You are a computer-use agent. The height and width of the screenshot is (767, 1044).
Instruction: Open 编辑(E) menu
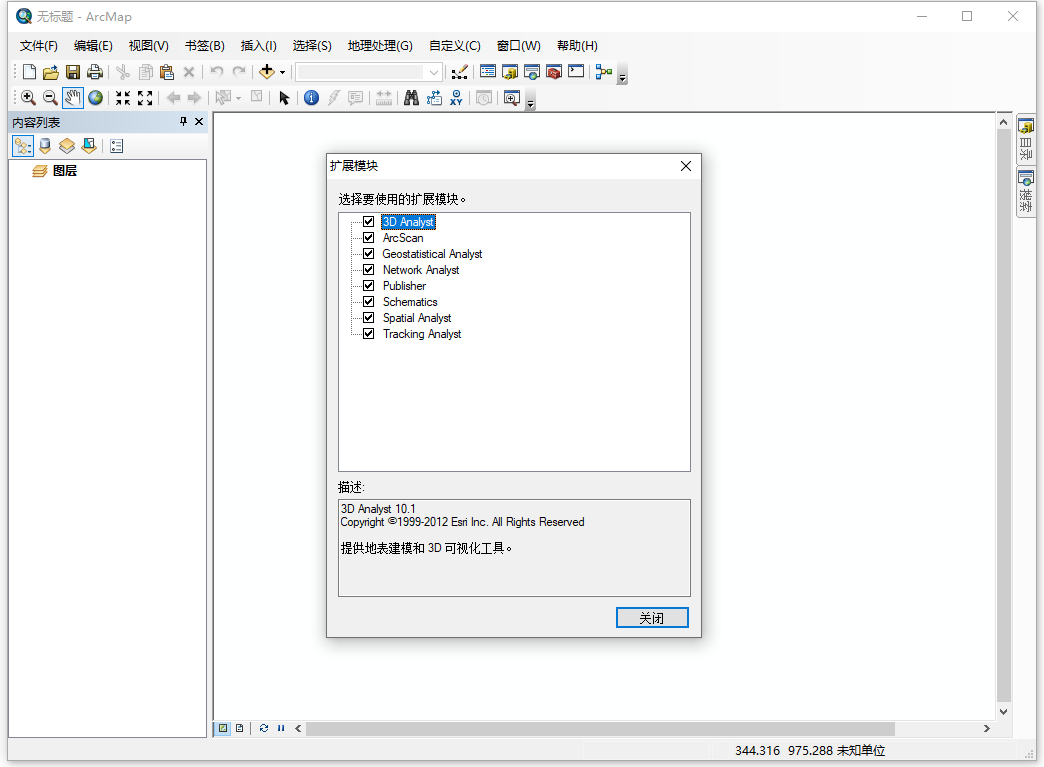pyautogui.click(x=93, y=46)
